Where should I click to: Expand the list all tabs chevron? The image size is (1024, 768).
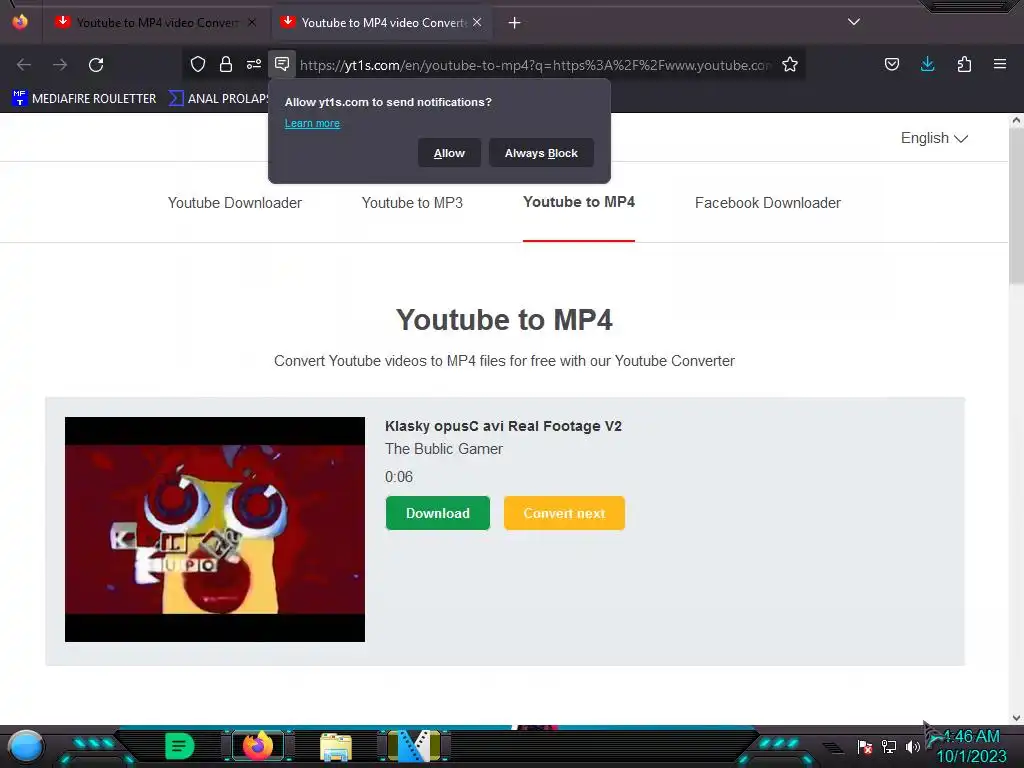[854, 22]
